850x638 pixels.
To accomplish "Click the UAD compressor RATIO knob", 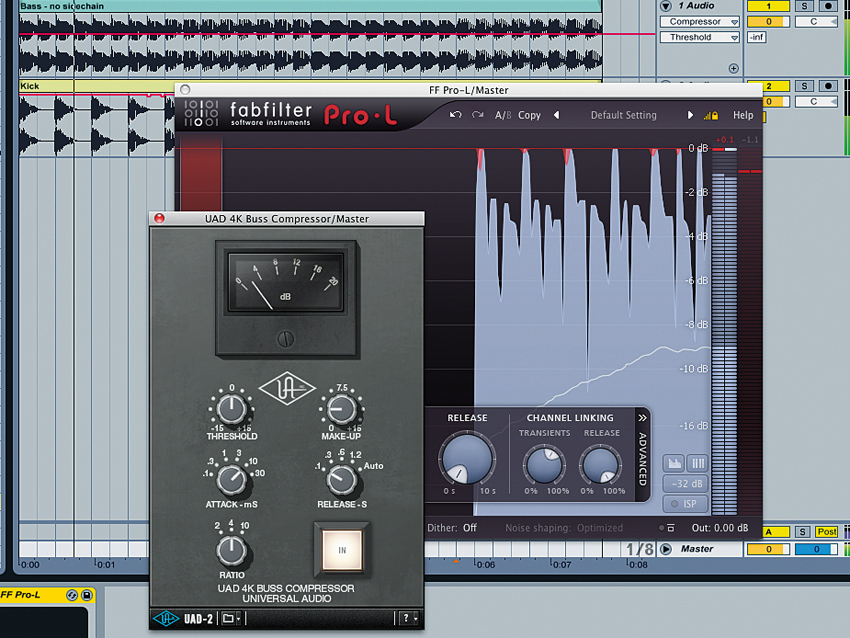I will click(x=231, y=550).
